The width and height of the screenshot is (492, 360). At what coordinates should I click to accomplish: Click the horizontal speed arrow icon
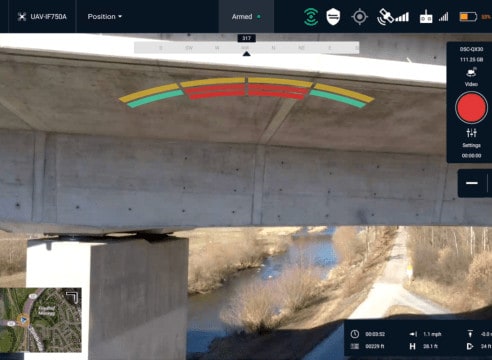click(x=413, y=334)
